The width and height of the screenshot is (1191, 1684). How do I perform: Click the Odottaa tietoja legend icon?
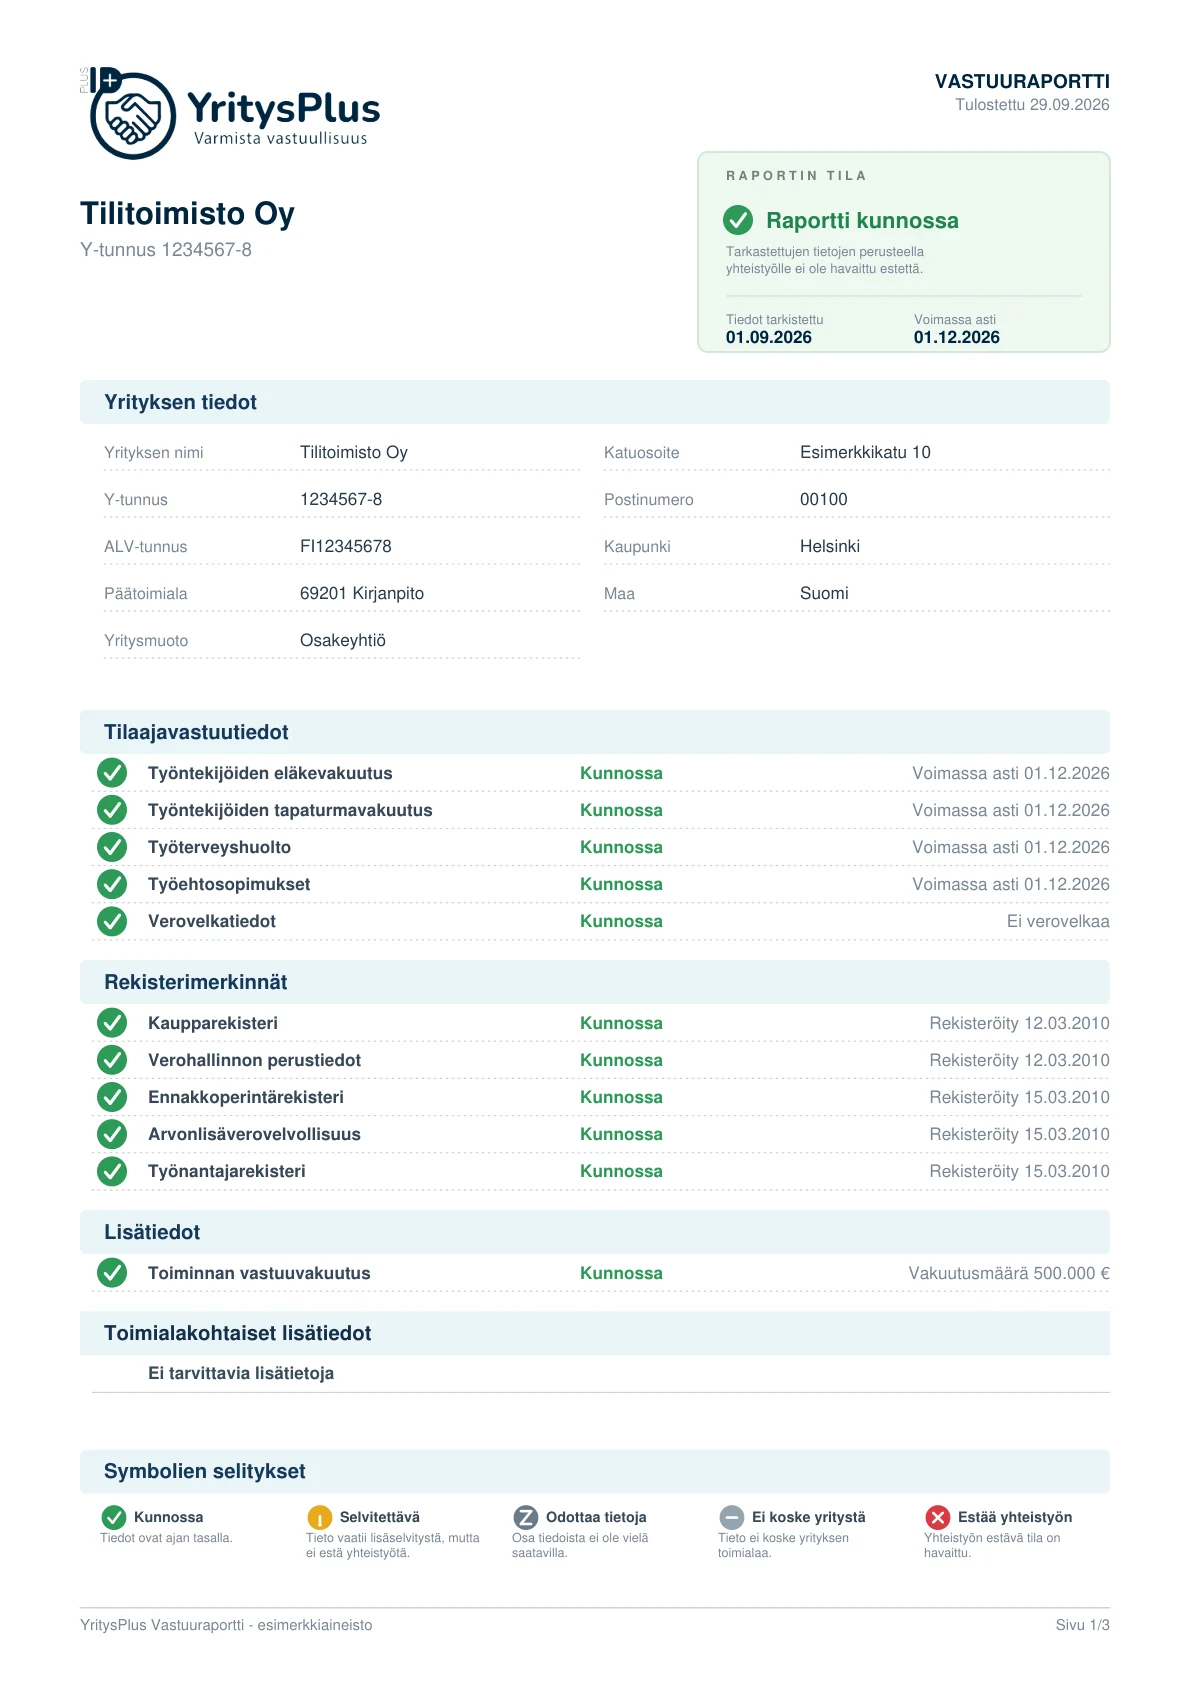(x=526, y=1517)
